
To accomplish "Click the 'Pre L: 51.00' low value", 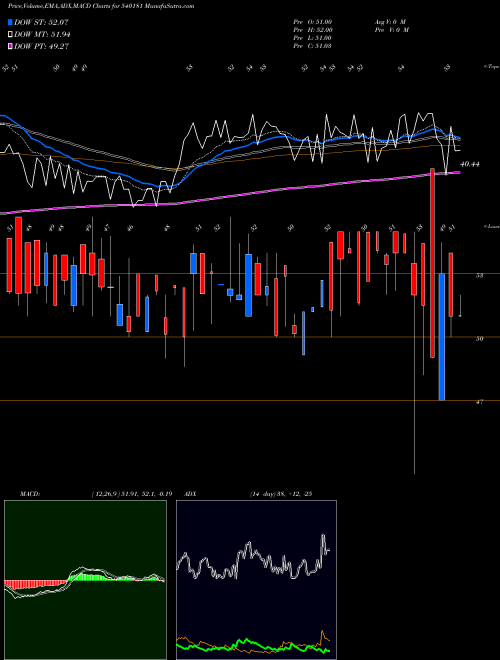I will pyautogui.click(x=313, y=38).
